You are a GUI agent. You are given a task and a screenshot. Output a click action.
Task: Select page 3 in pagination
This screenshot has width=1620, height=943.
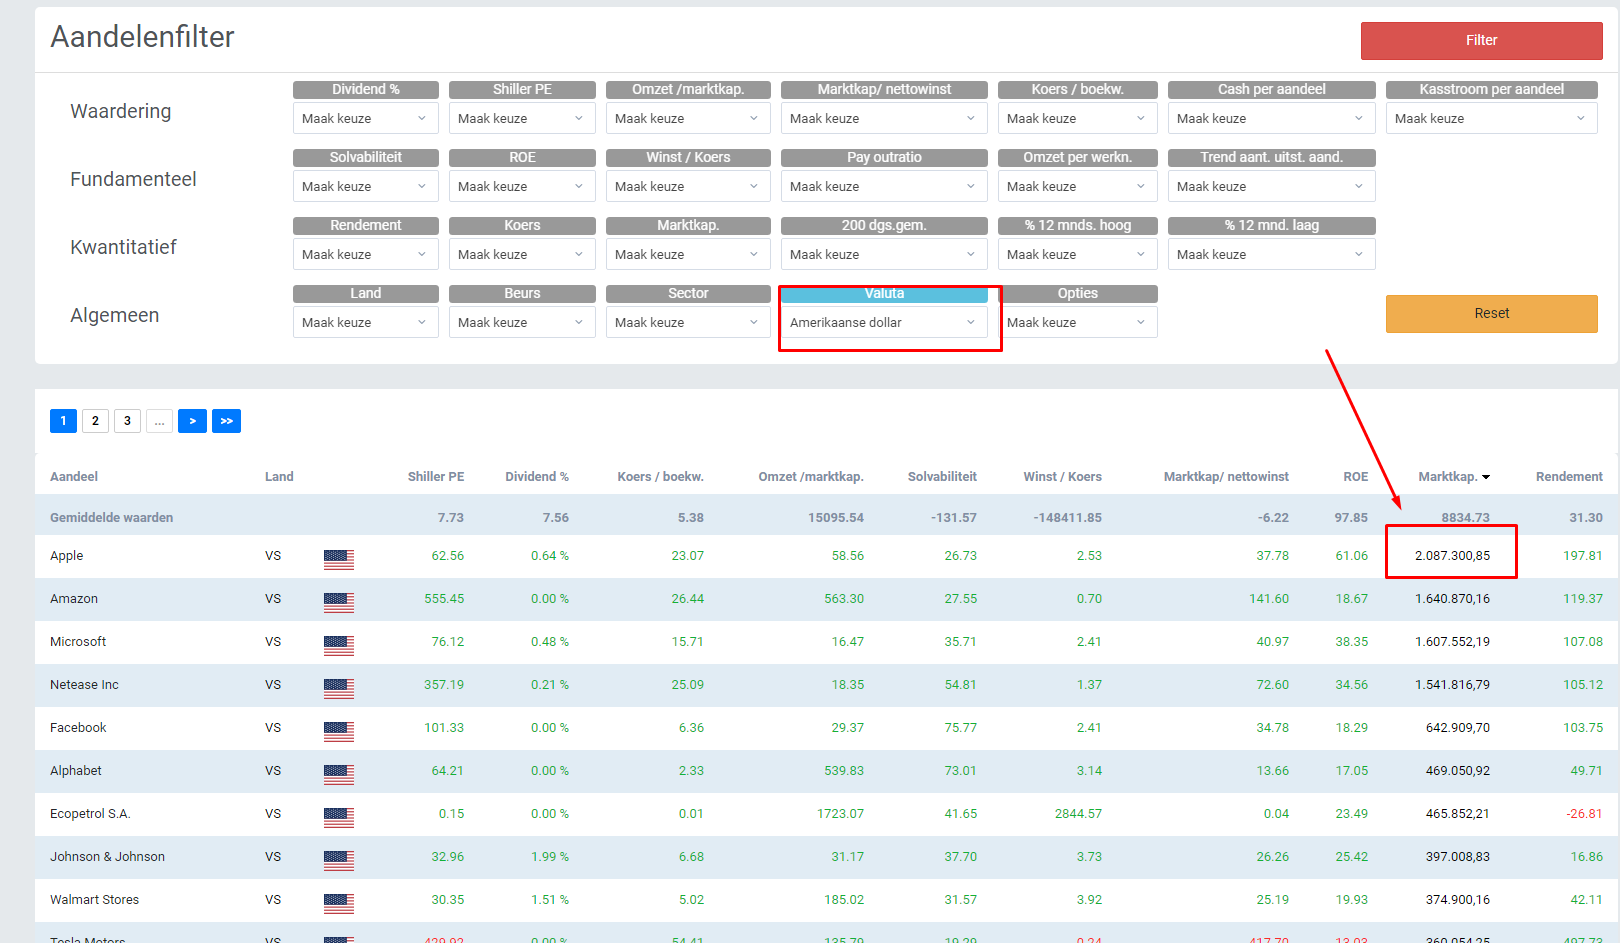pos(127,421)
